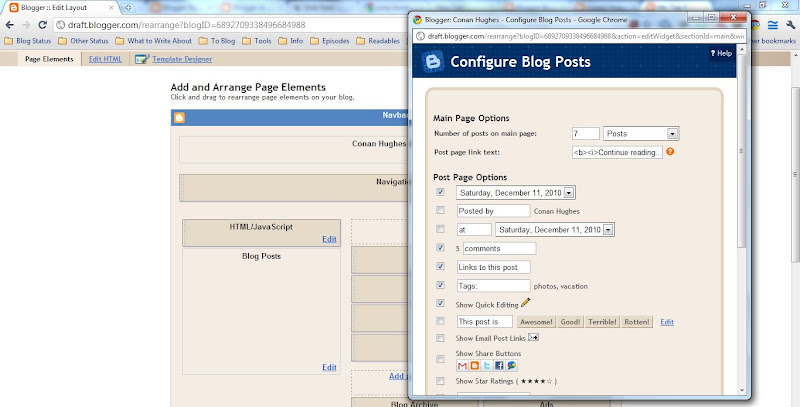Click the Facebook share button icon
The width and height of the screenshot is (800, 407).
click(x=499, y=365)
